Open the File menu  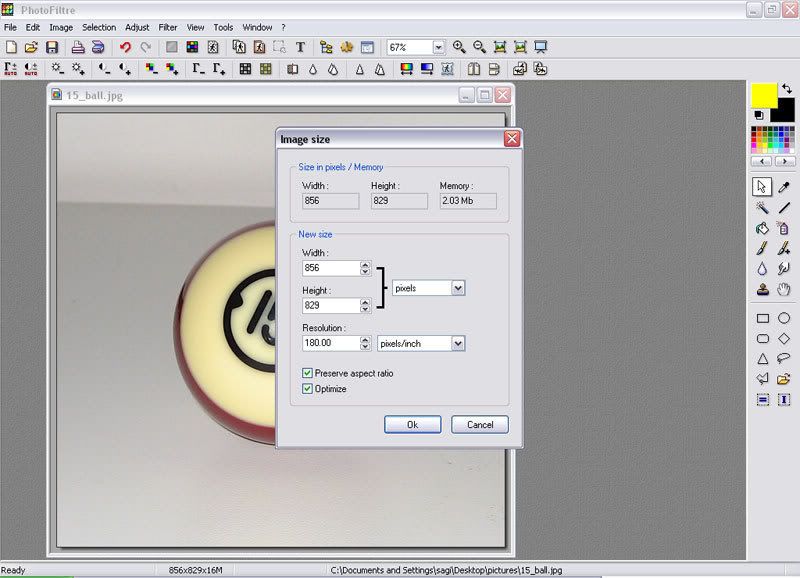tap(10, 28)
